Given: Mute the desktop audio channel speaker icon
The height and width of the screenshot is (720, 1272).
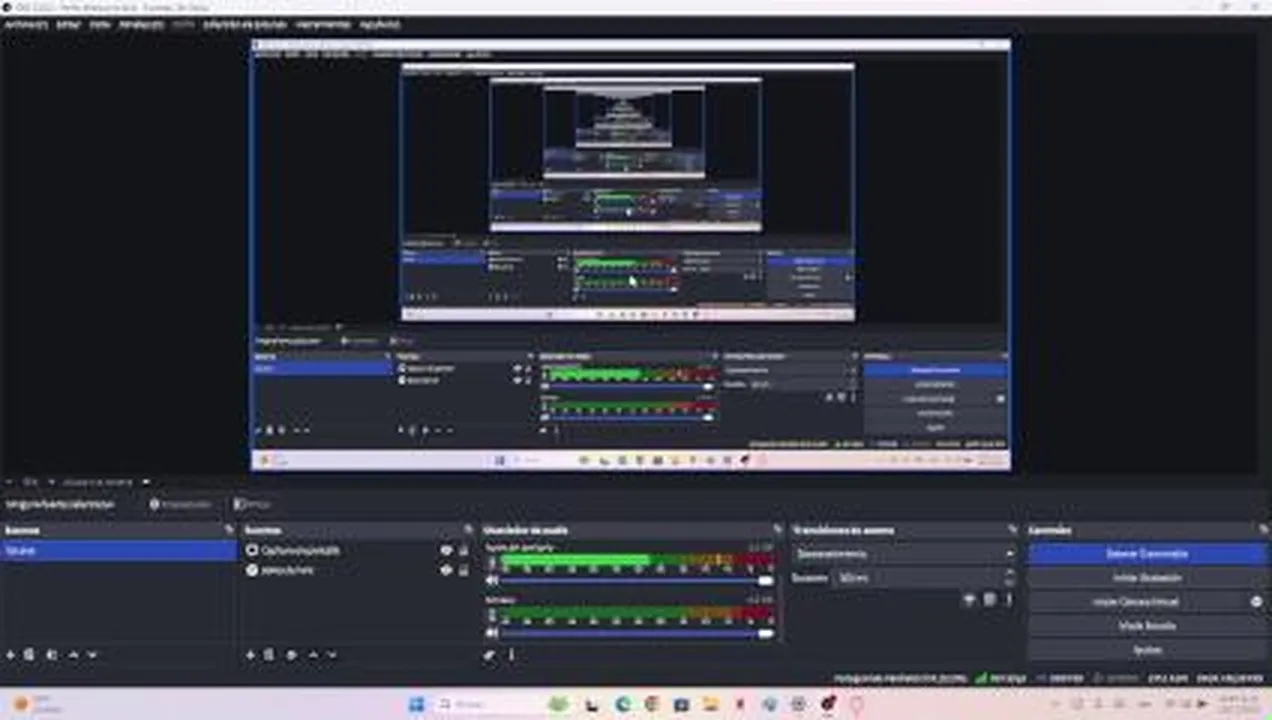Looking at the screenshot, I should pyautogui.click(x=491, y=581).
